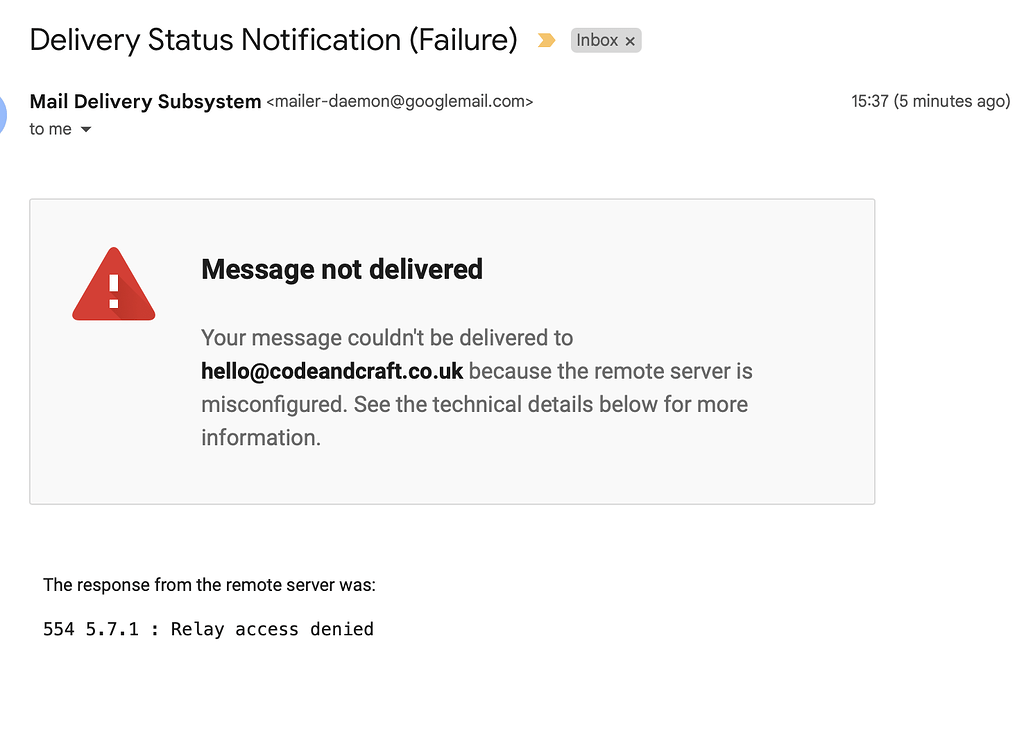Click 'because the remote server is' text
1024x756 pixels.
point(610,372)
